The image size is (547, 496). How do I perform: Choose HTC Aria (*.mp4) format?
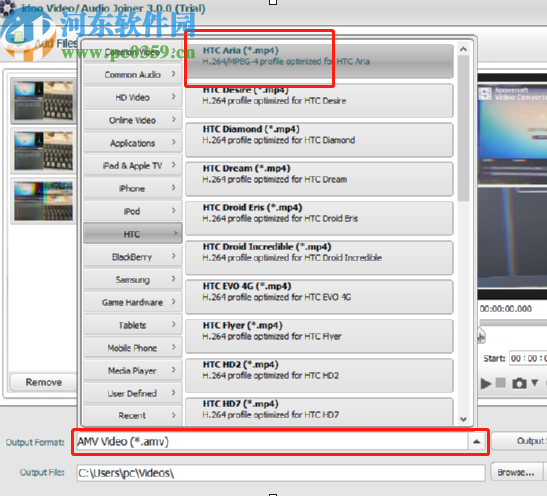tap(319, 61)
